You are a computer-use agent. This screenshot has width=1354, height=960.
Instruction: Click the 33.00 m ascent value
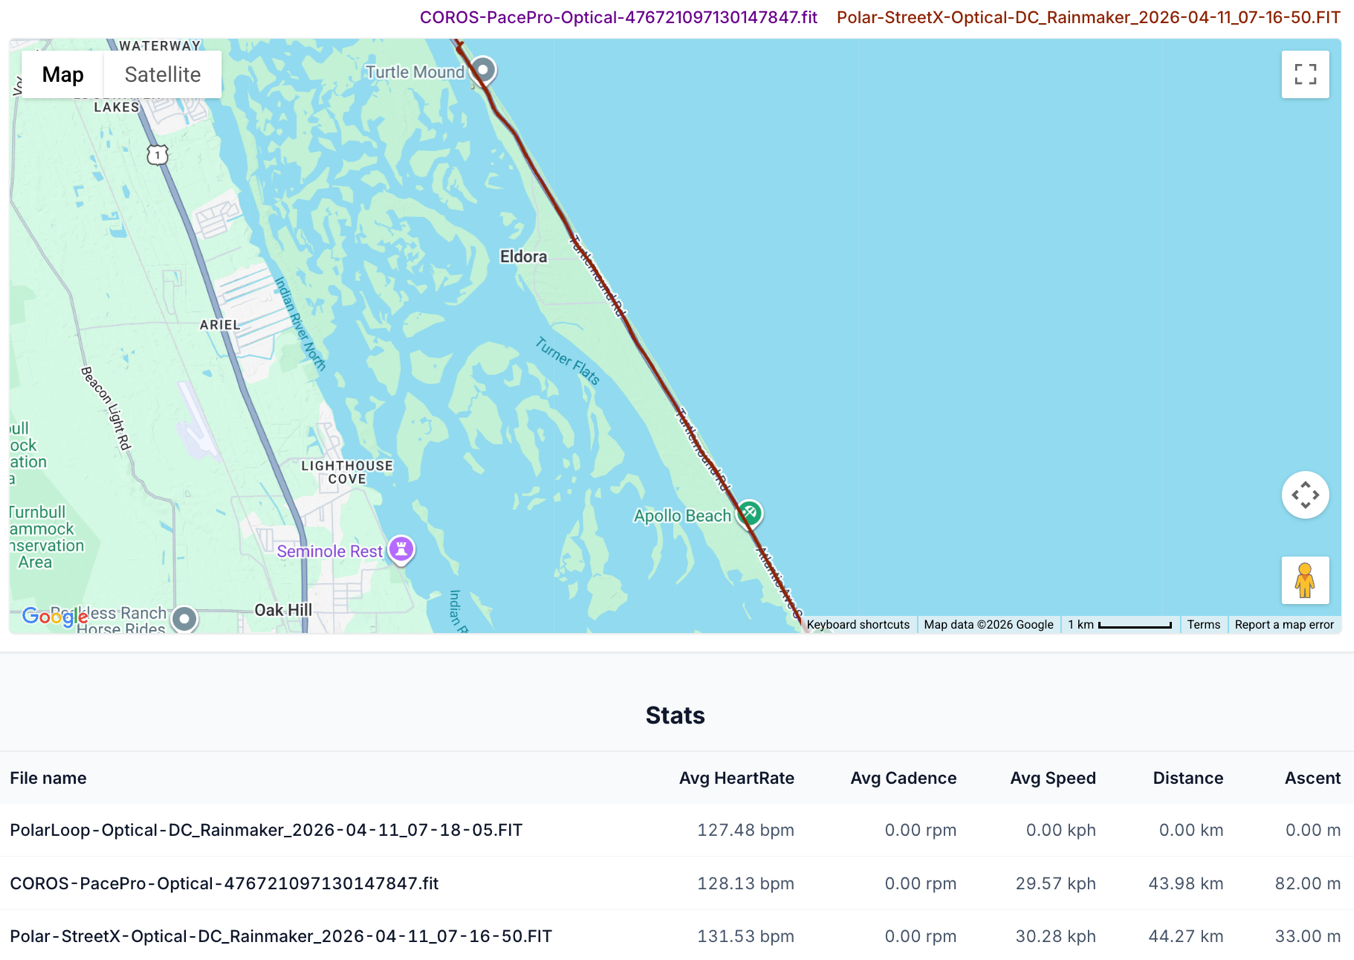[x=1307, y=936]
